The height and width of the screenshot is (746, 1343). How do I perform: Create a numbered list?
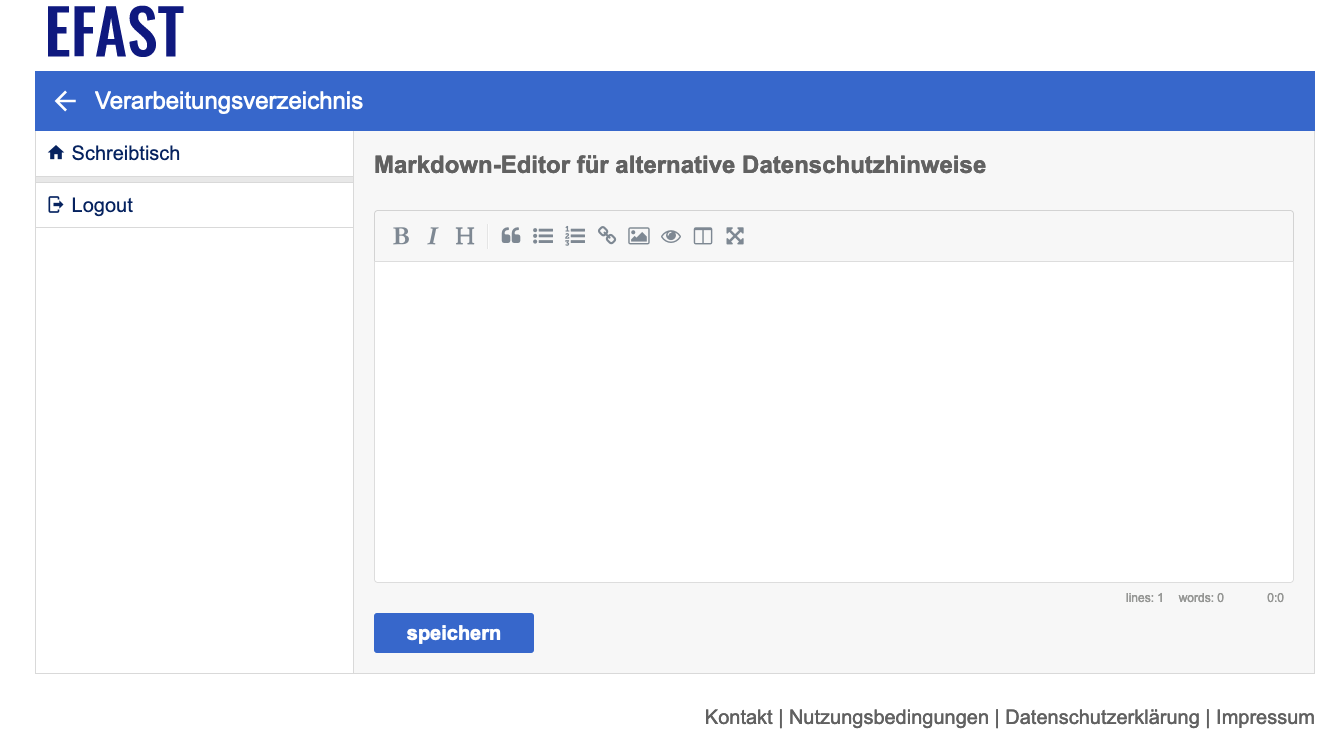(x=575, y=236)
